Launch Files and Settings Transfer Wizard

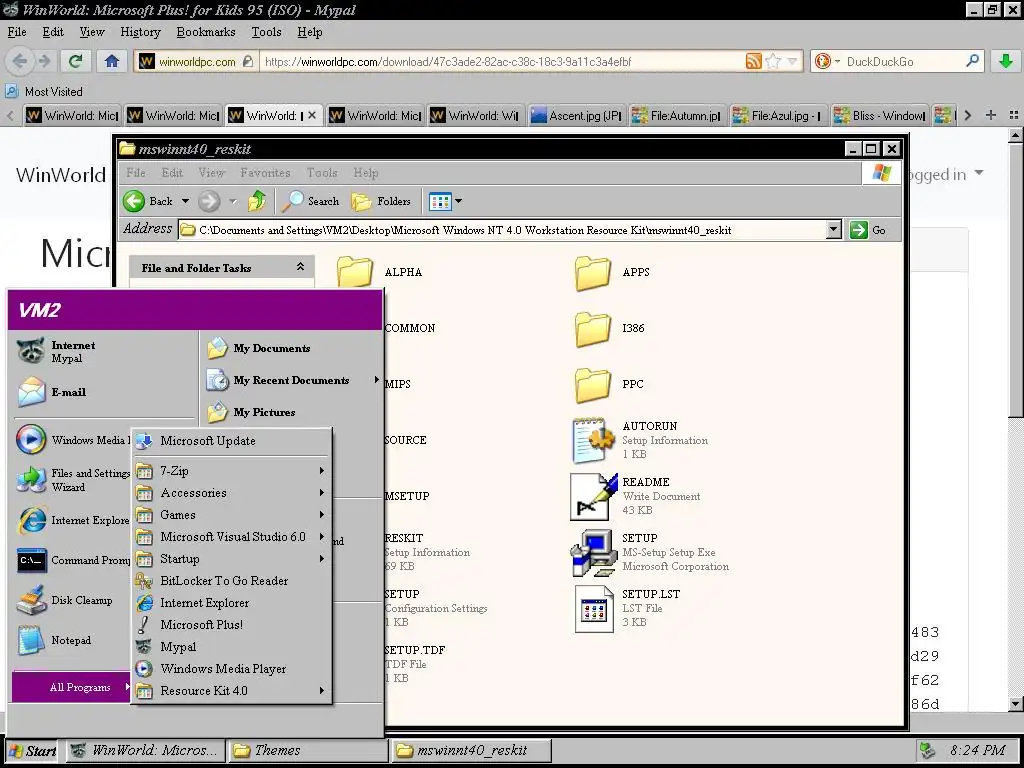[x=73, y=480]
